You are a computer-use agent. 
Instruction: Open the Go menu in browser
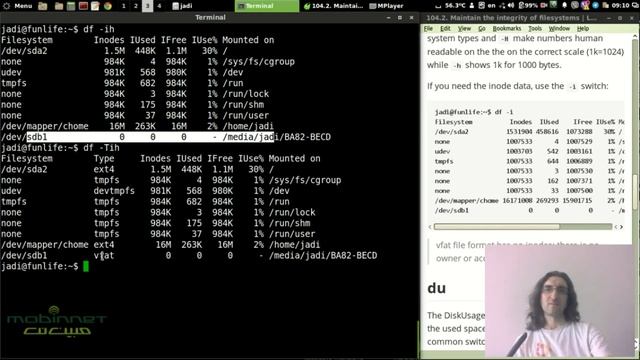coord(482,29)
